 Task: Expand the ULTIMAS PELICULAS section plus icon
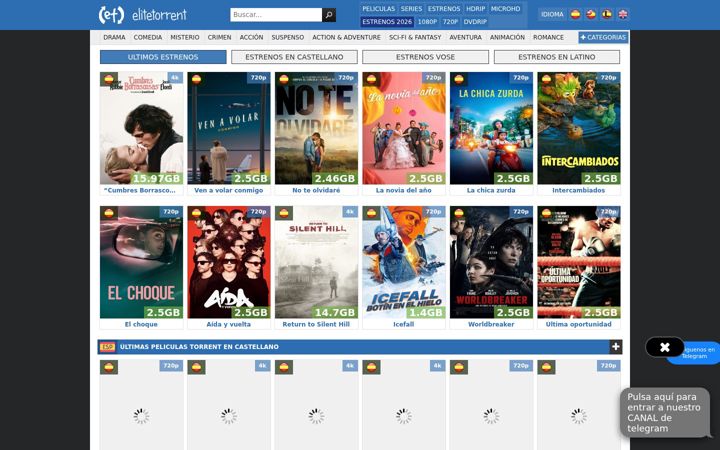(616, 347)
